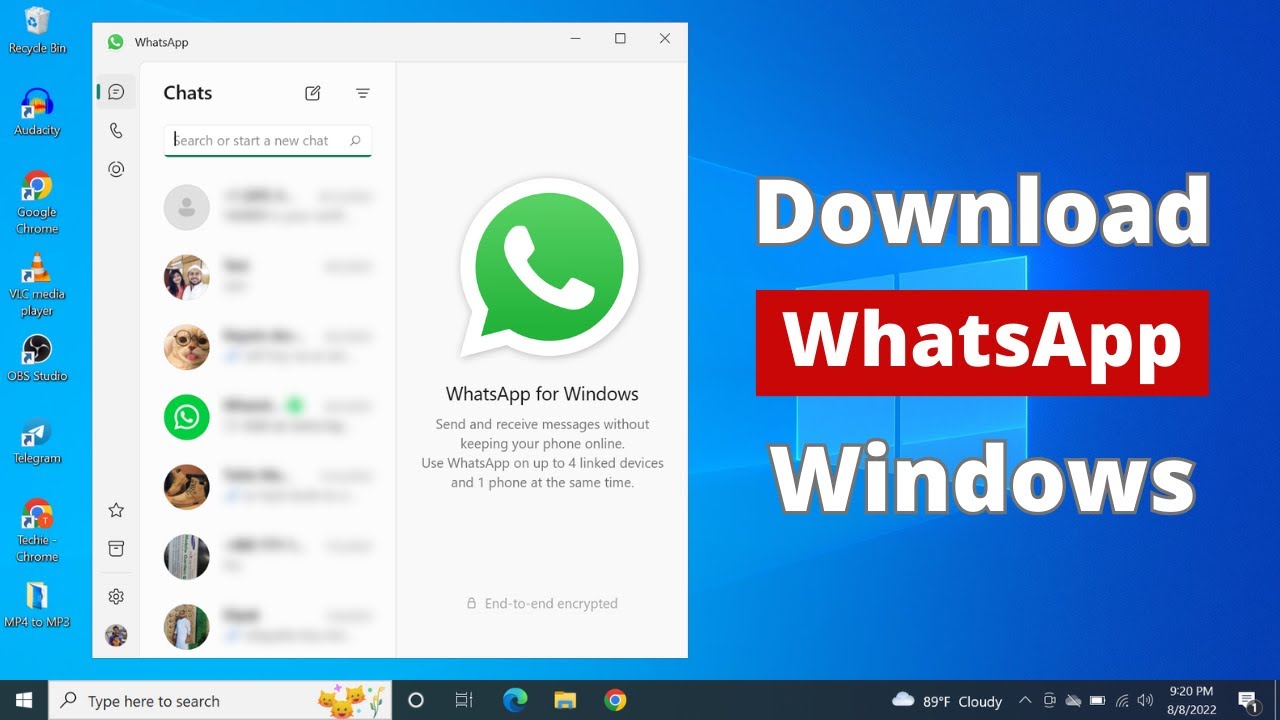
Task: Open the chat filter menu icon
Action: coord(363,93)
